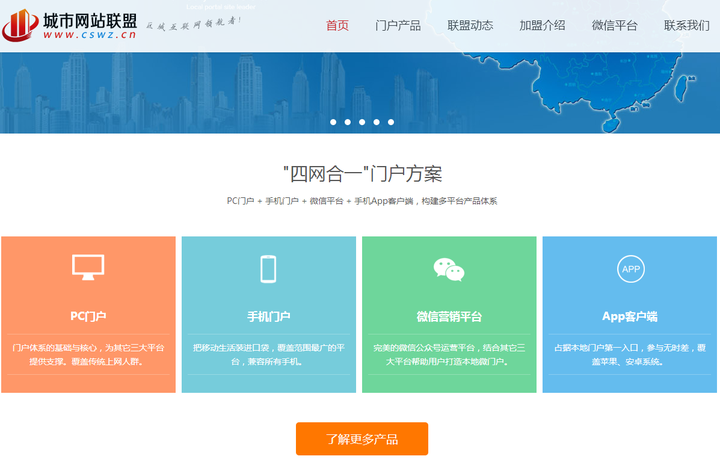
Task: Click the App客户端 card title
Action: coord(630,316)
